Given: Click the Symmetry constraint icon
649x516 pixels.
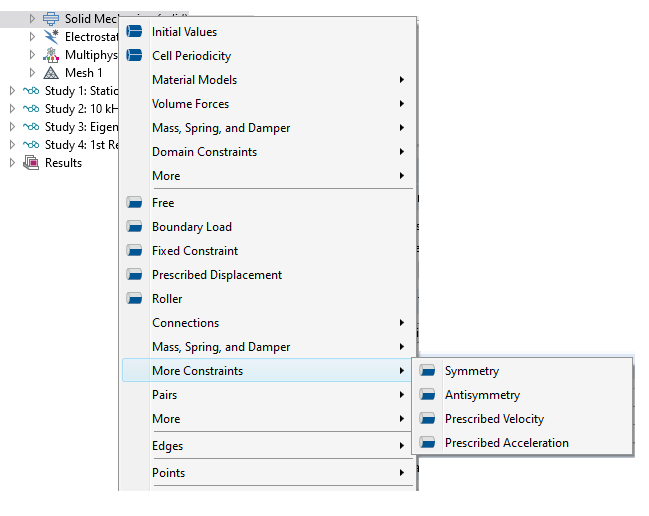Looking at the screenshot, I should coord(428,371).
